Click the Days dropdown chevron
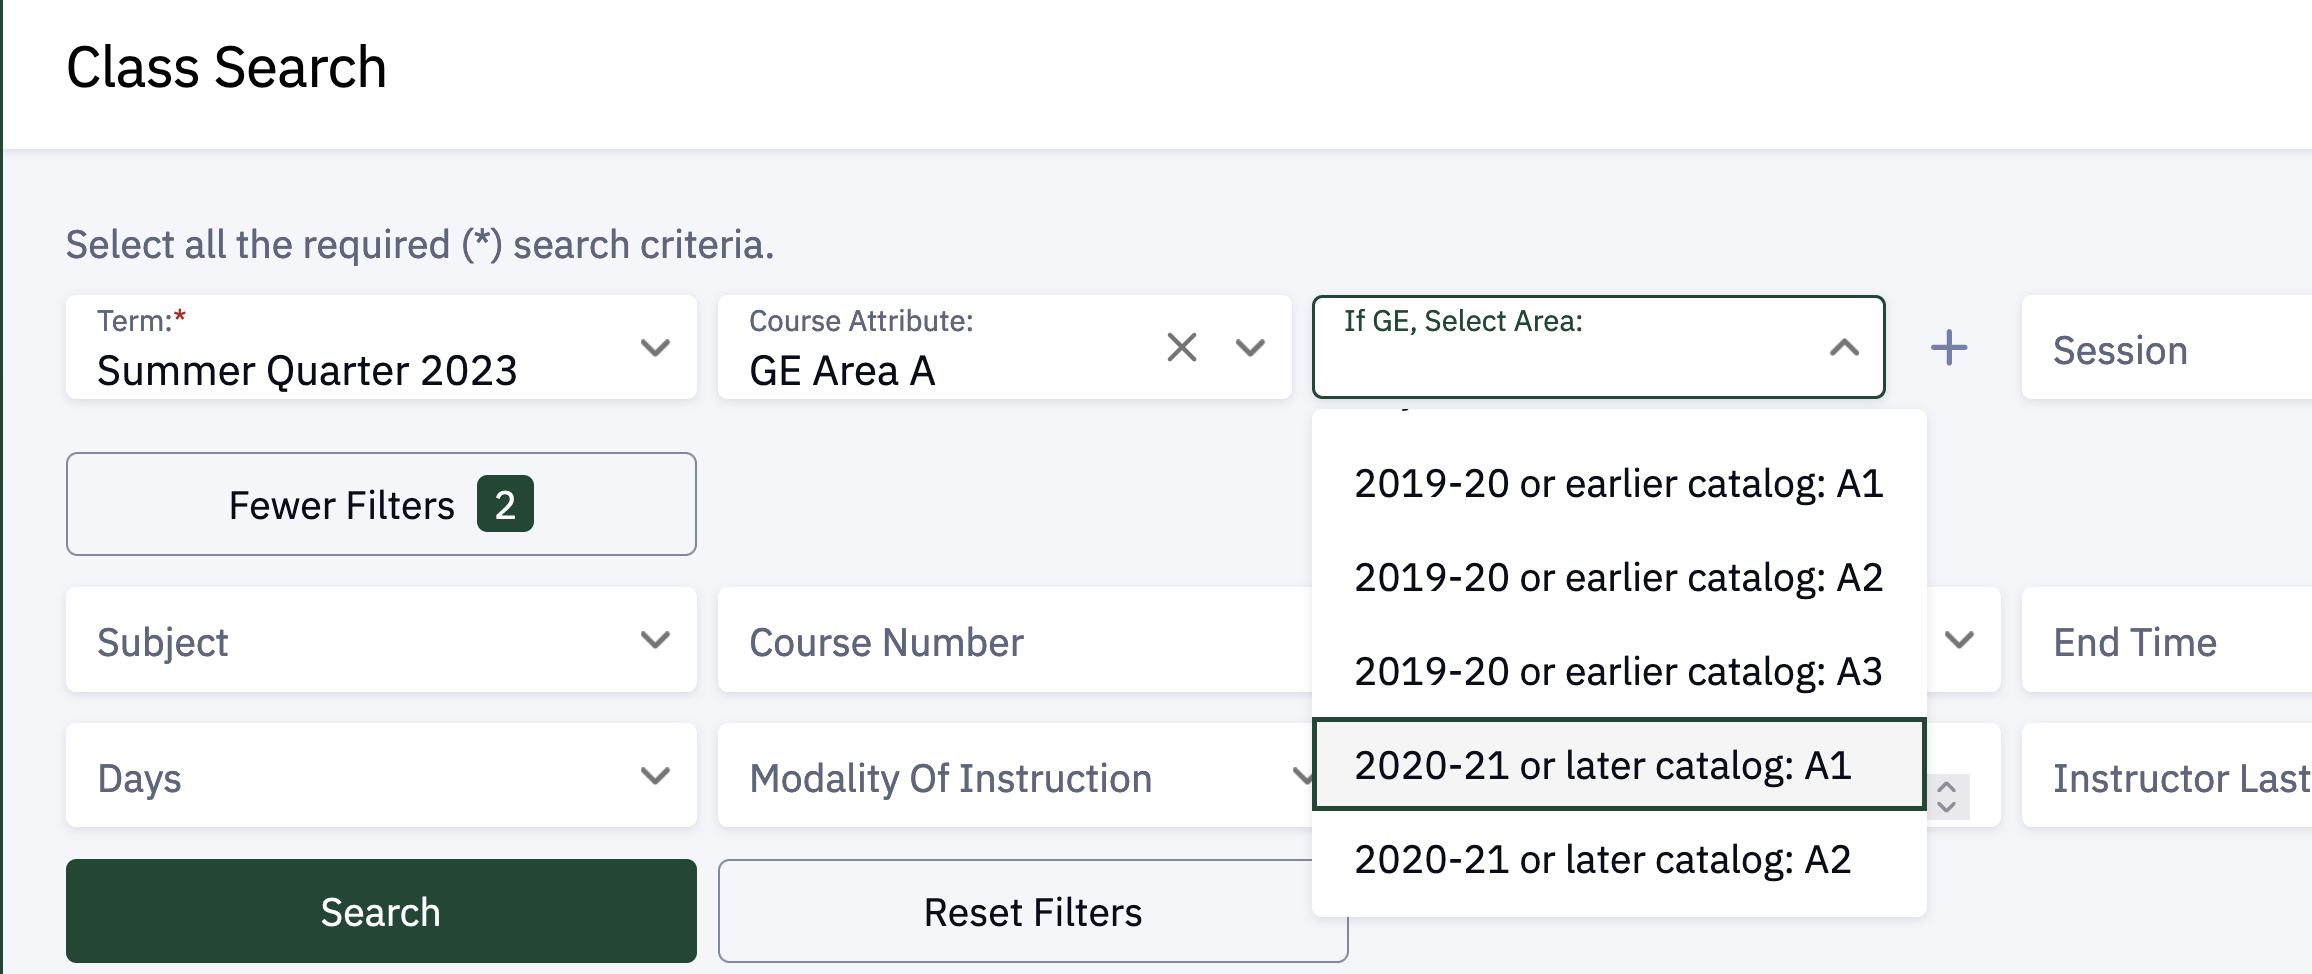The image size is (2312, 974). (655, 776)
